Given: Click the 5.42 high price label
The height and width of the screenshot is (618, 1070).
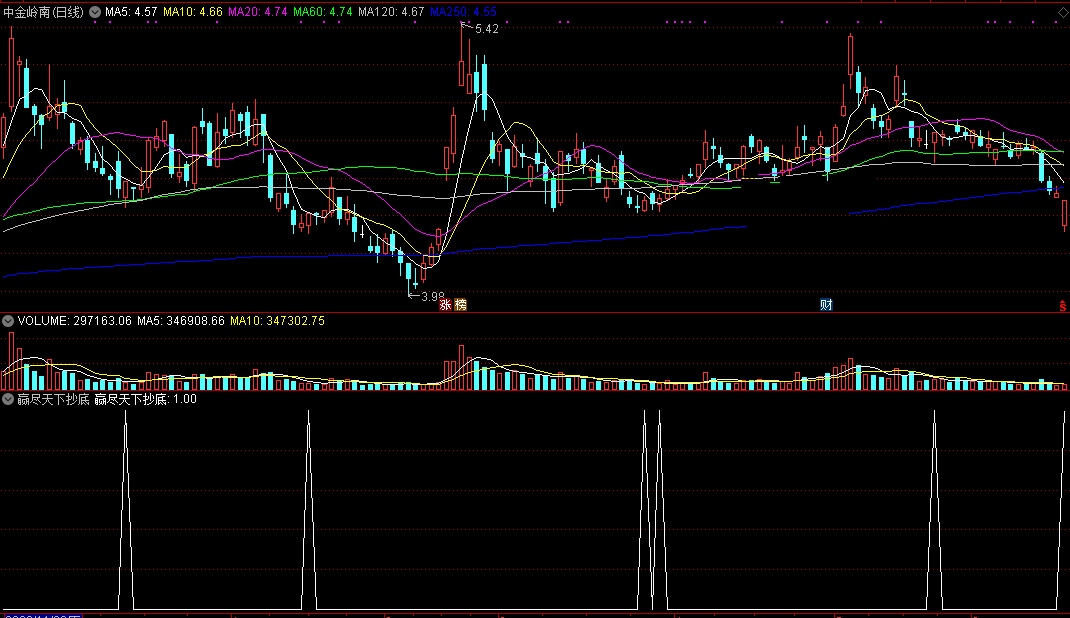Looking at the screenshot, I should pos(487,29).
